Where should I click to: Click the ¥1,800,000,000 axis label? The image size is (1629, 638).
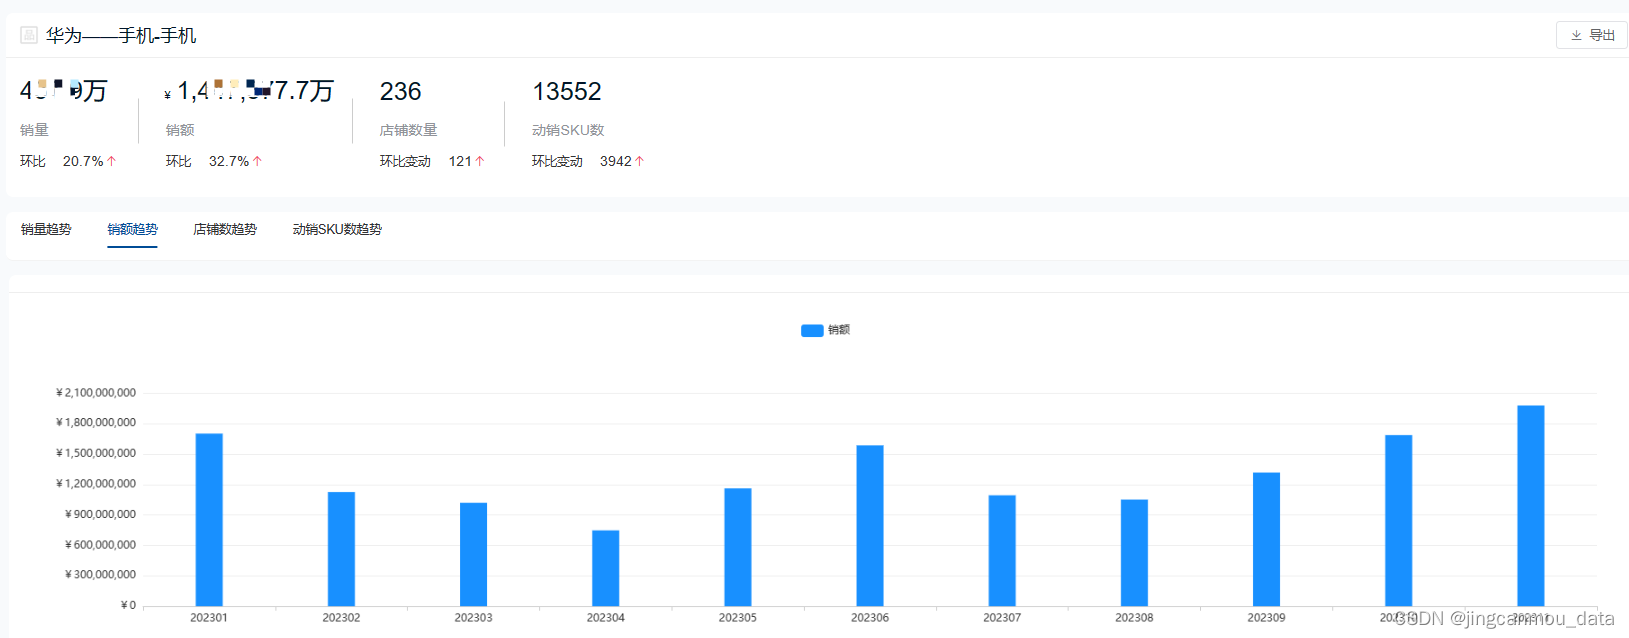tap(96, 423)
